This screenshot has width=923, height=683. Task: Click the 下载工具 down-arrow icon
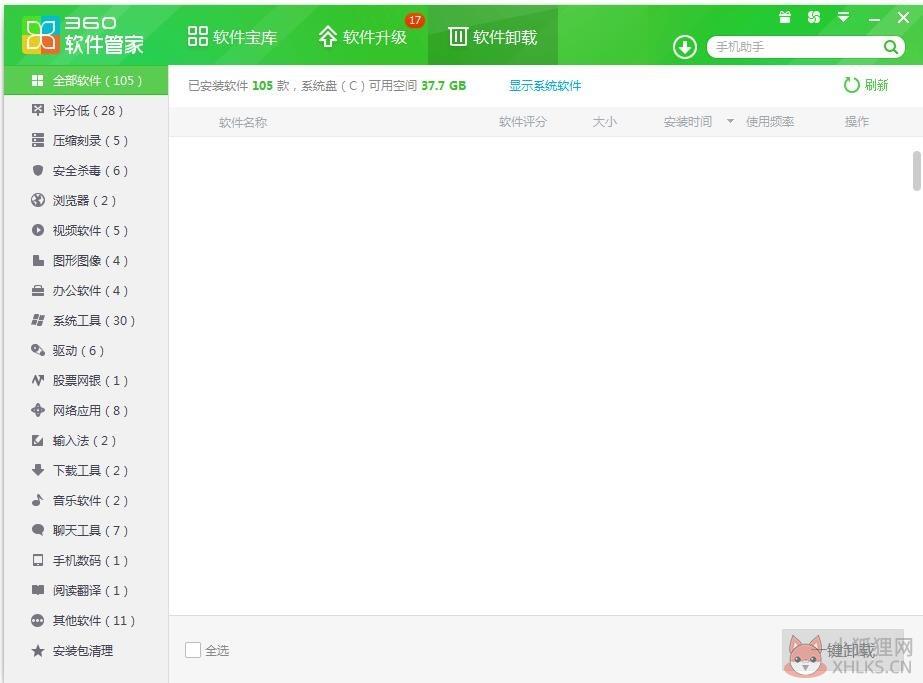point(38,470)
